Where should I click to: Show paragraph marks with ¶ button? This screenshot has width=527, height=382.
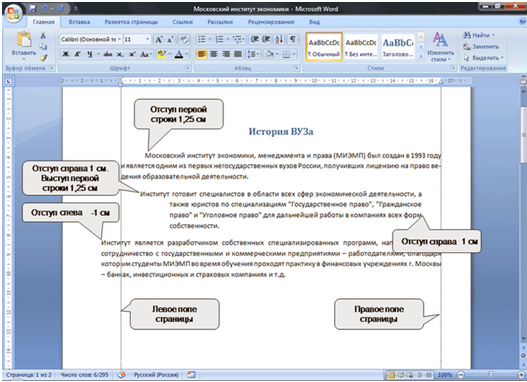pyautogui.click(x=293, y=40)
